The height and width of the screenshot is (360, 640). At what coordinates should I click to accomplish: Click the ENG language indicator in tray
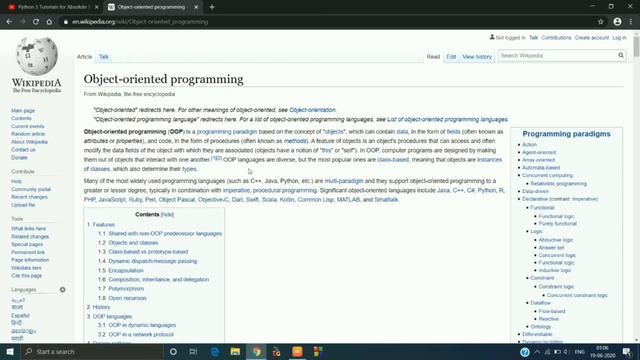click(579, 351)
